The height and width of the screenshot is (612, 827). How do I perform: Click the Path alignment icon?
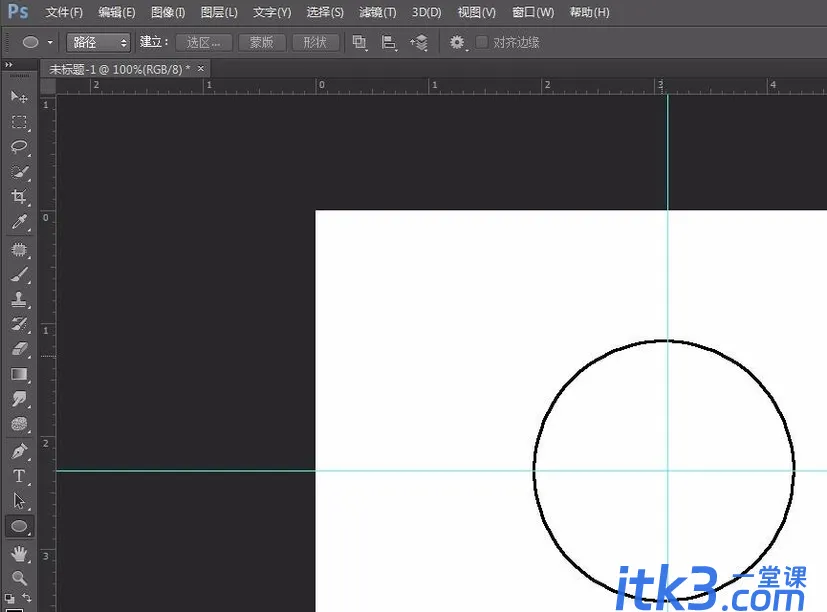pyautogui.click(x=389, y=42)
